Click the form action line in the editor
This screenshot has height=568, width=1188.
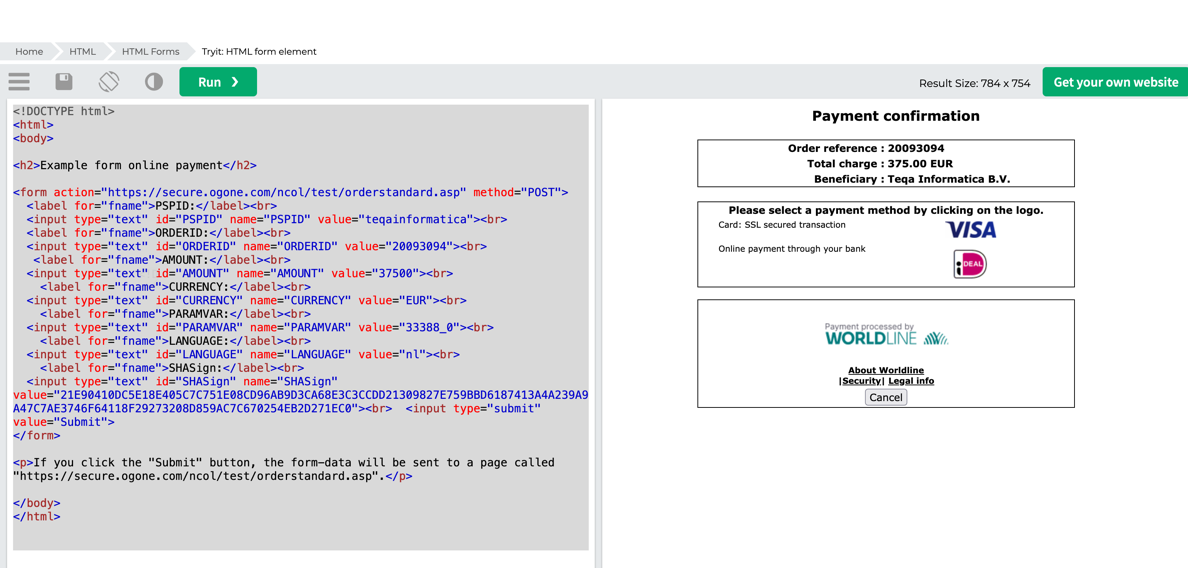(x=290, y=192)
